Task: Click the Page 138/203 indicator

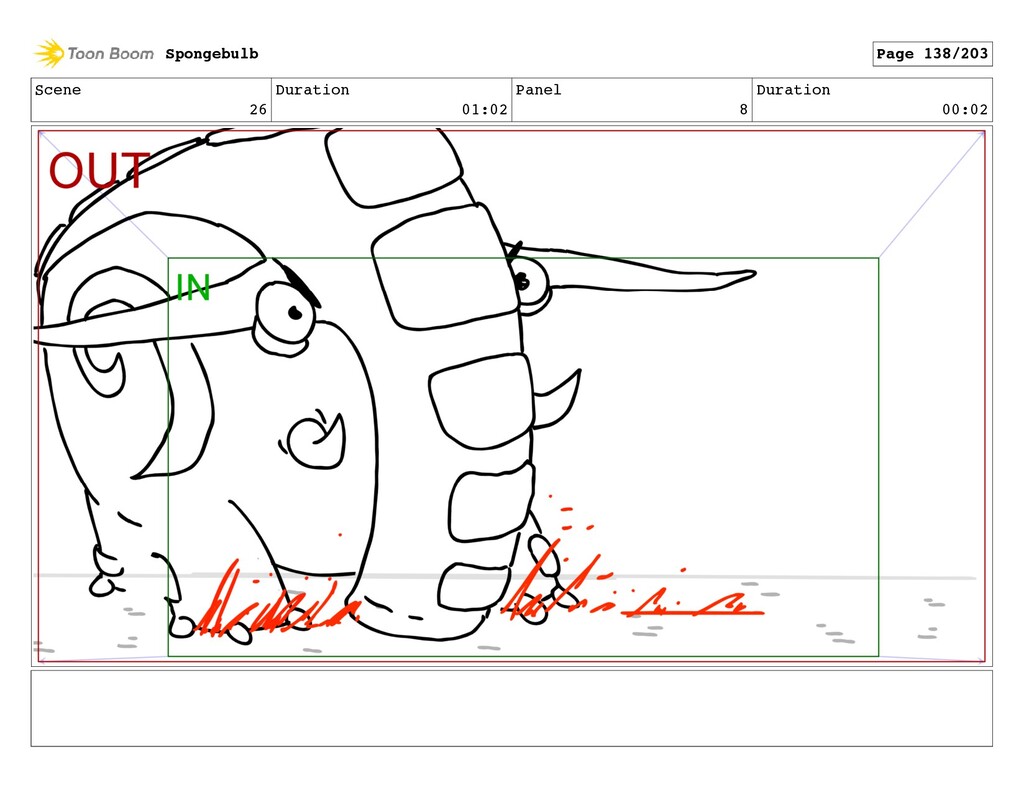Action: click(x=932, y=54)
